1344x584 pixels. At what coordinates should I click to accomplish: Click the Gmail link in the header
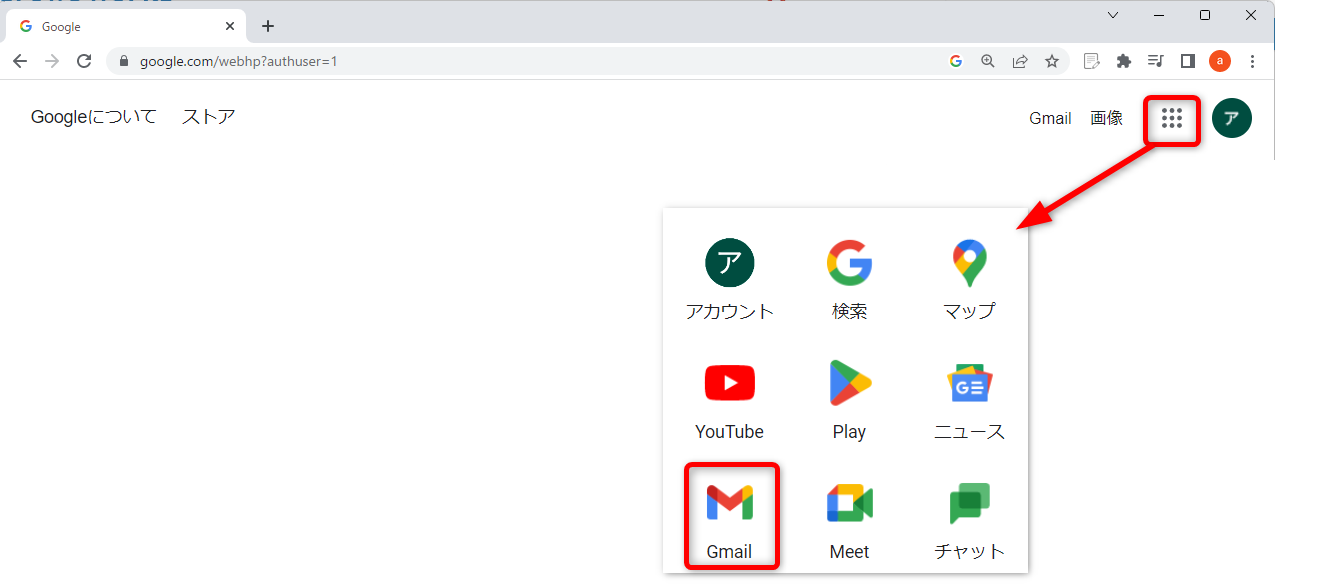pyautogui.click(x=1050, y=118)
